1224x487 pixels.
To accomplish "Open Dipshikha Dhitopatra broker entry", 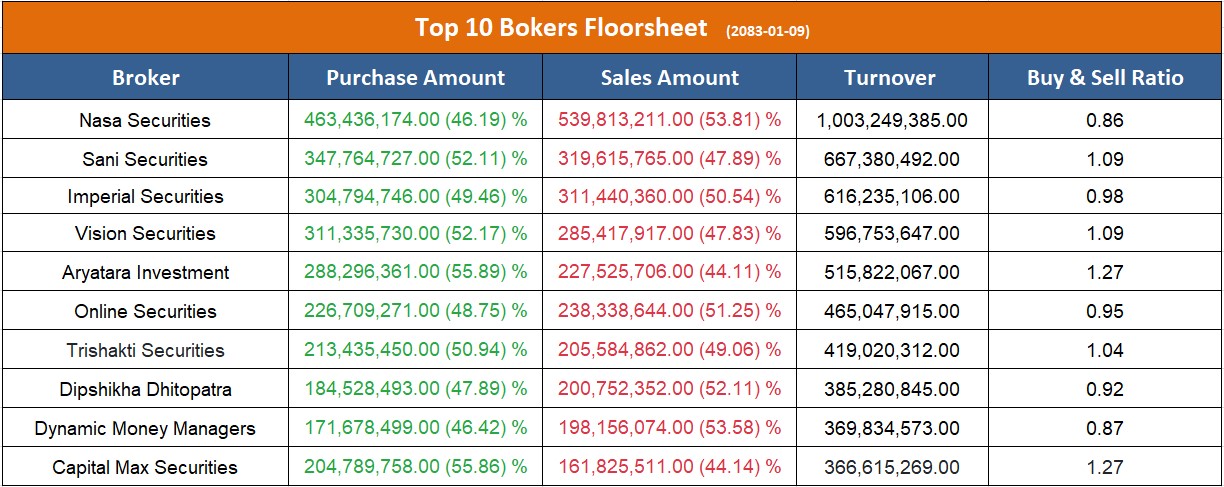I will (x=145, y=389).
